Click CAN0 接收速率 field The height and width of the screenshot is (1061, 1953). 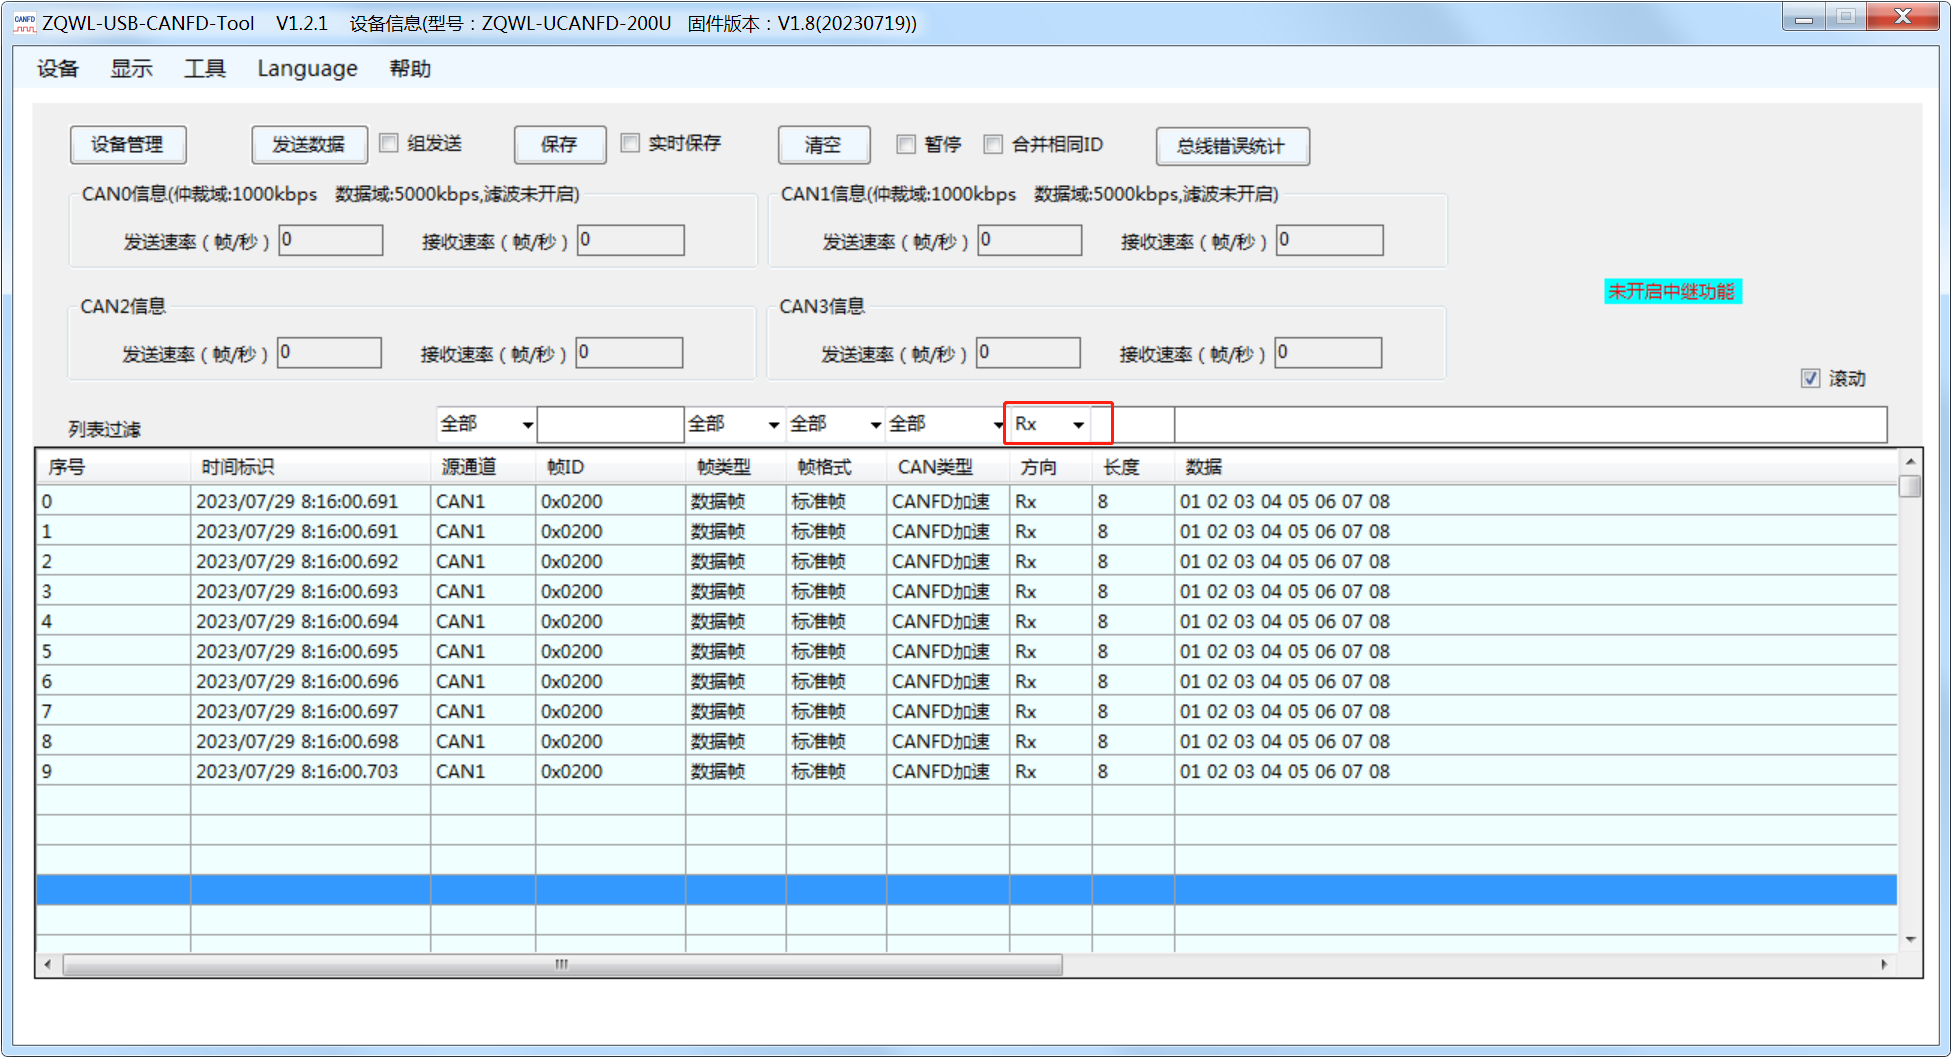tap(631, 240)
